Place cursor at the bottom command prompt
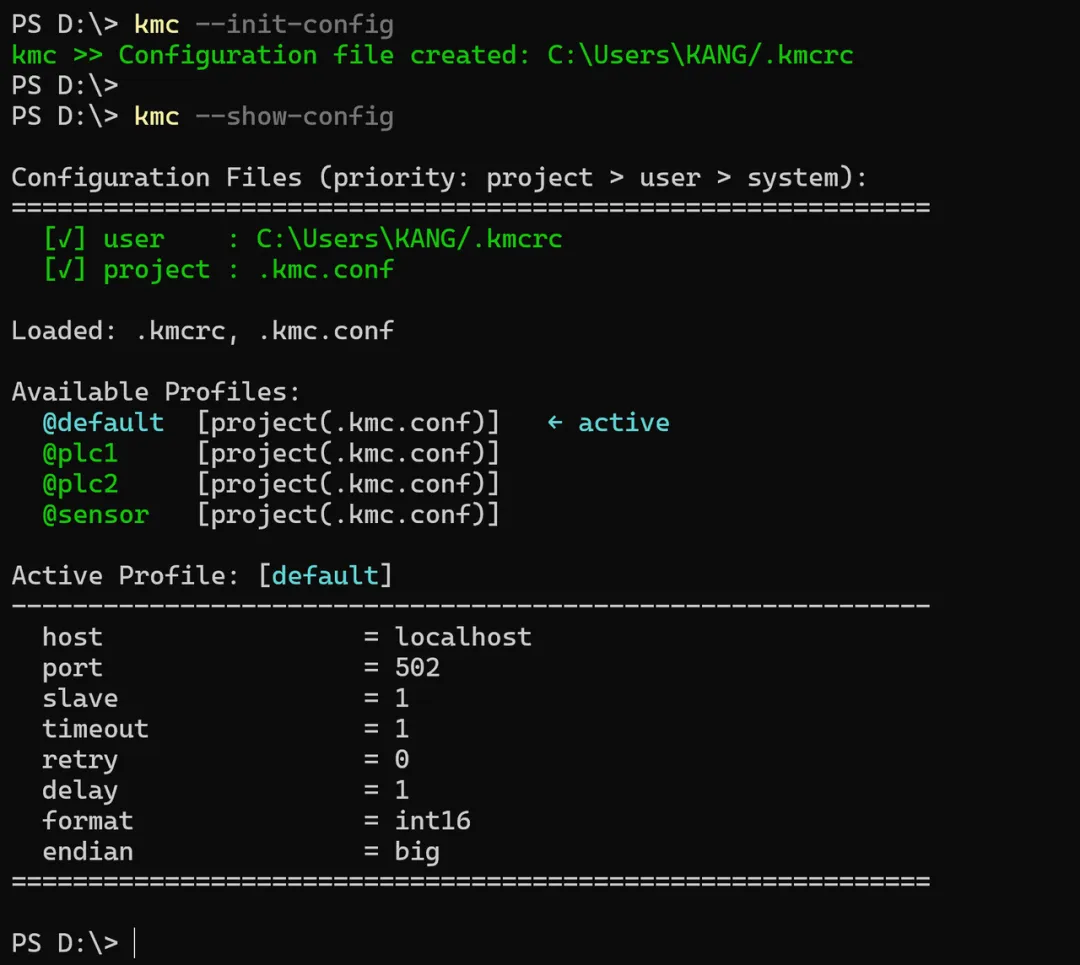This screenshot has width=1080, height=965. coord(134,943)
